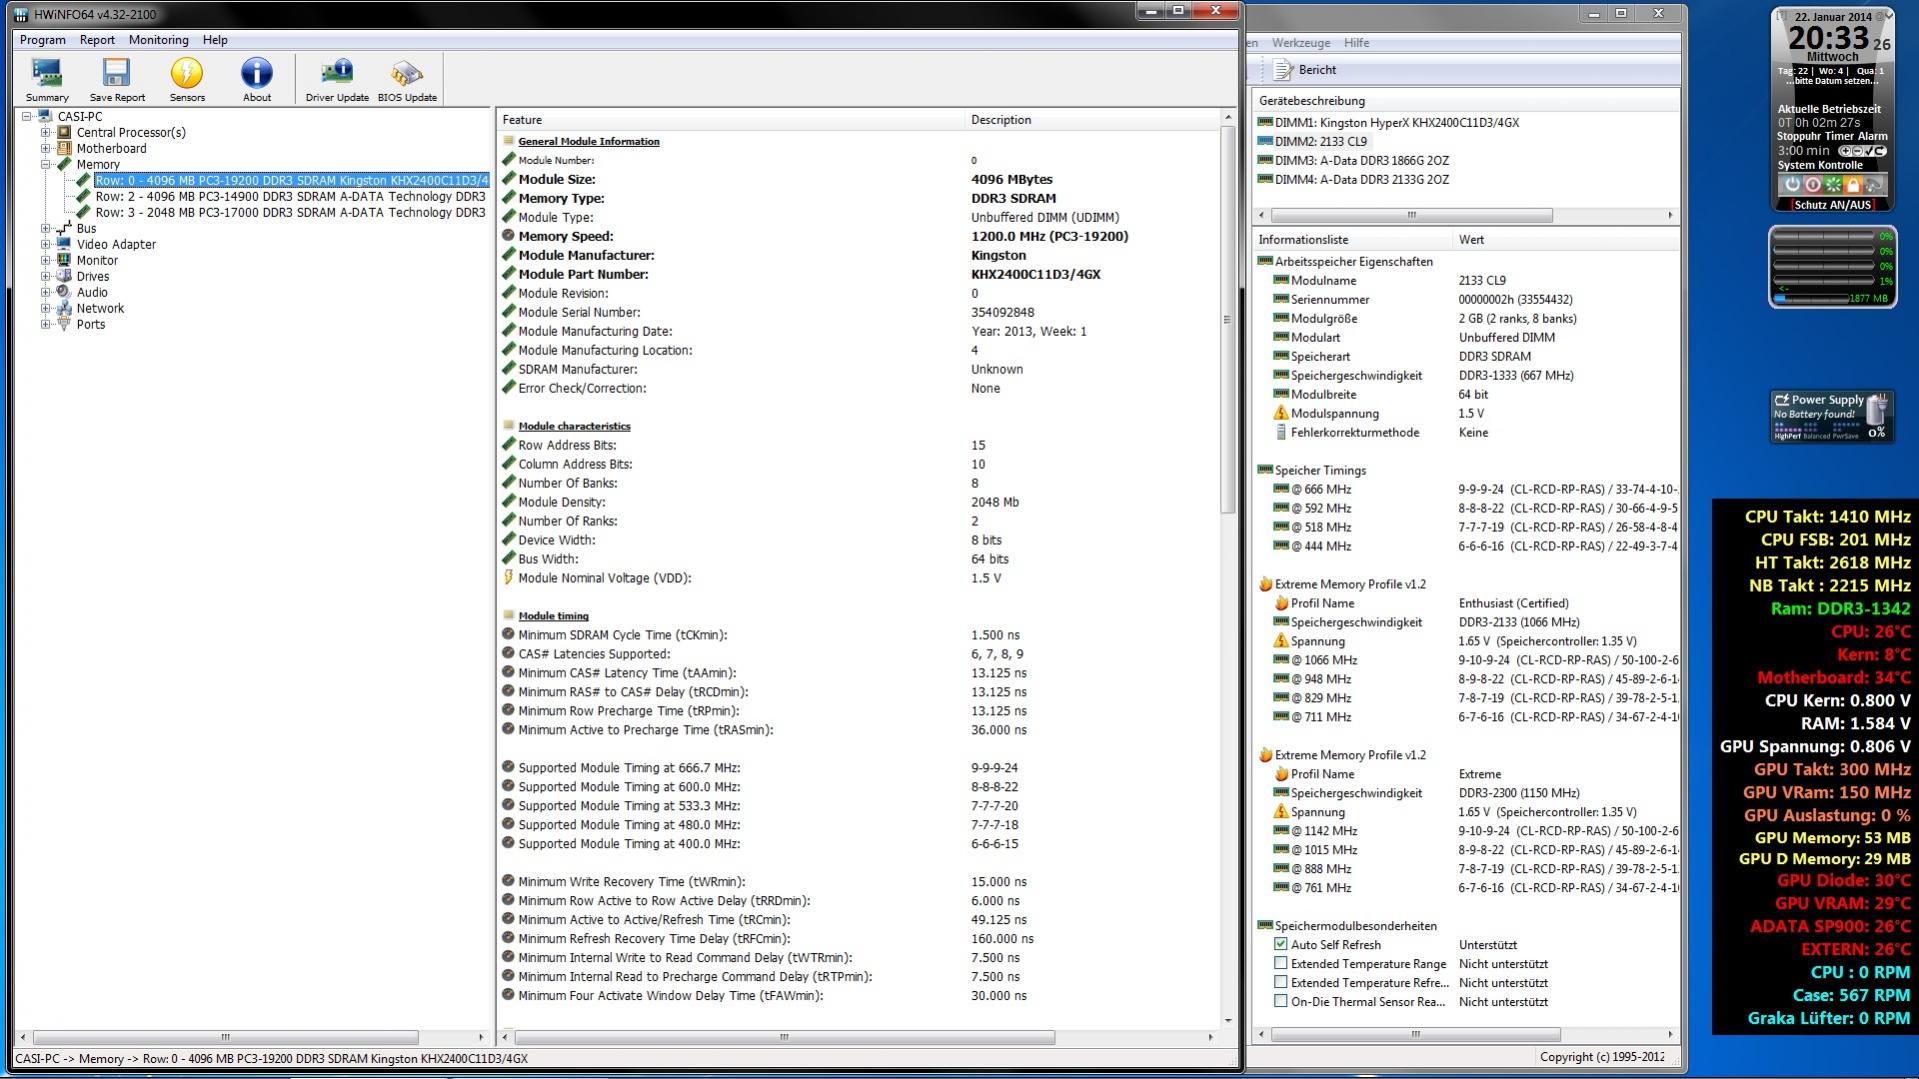The image size is (1919, 1079).
Task: Check the Extended Temperature Refre... box
Action: (1280, 982)
